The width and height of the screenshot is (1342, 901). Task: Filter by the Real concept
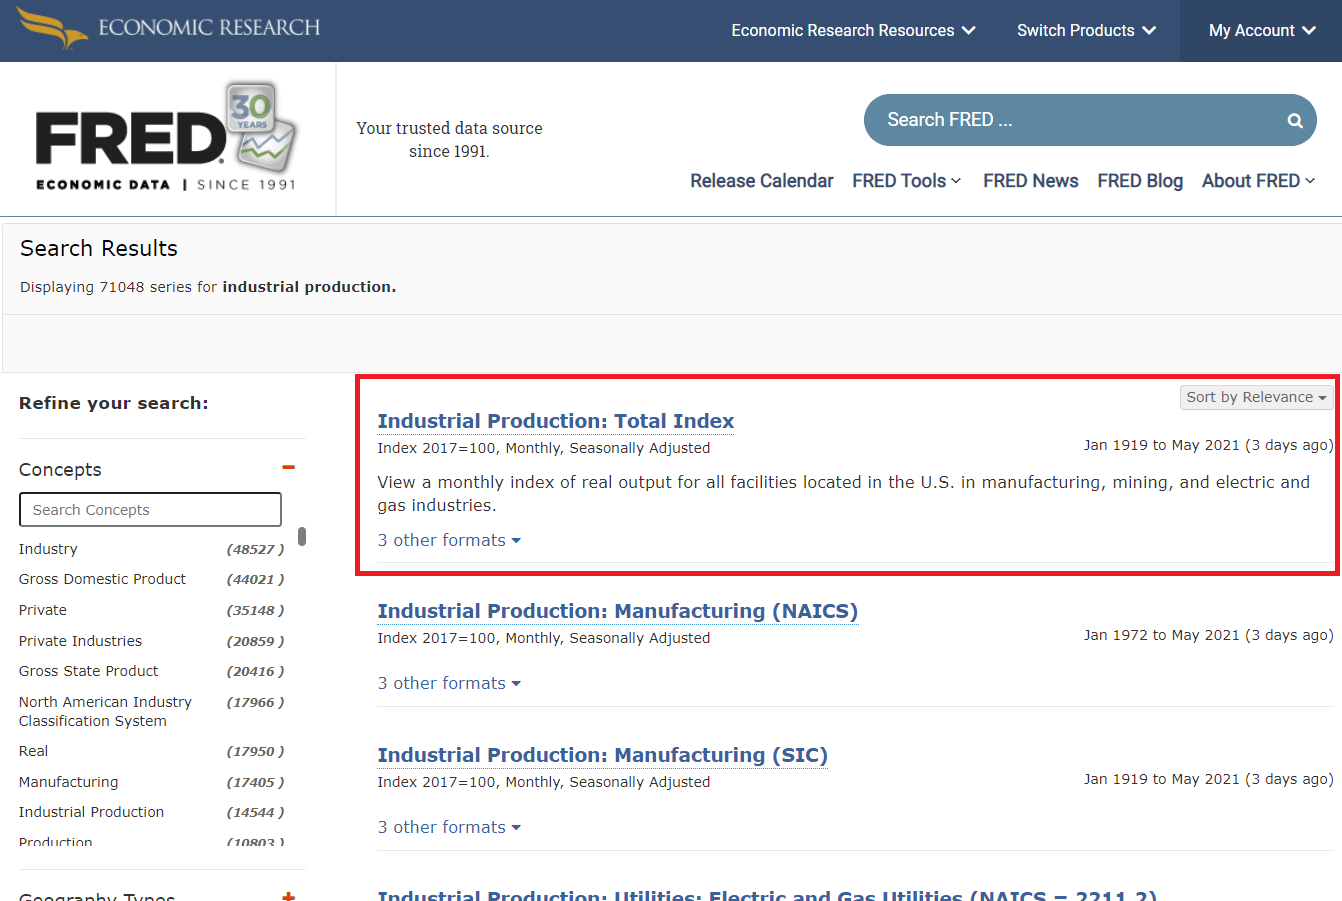[33, 751]
